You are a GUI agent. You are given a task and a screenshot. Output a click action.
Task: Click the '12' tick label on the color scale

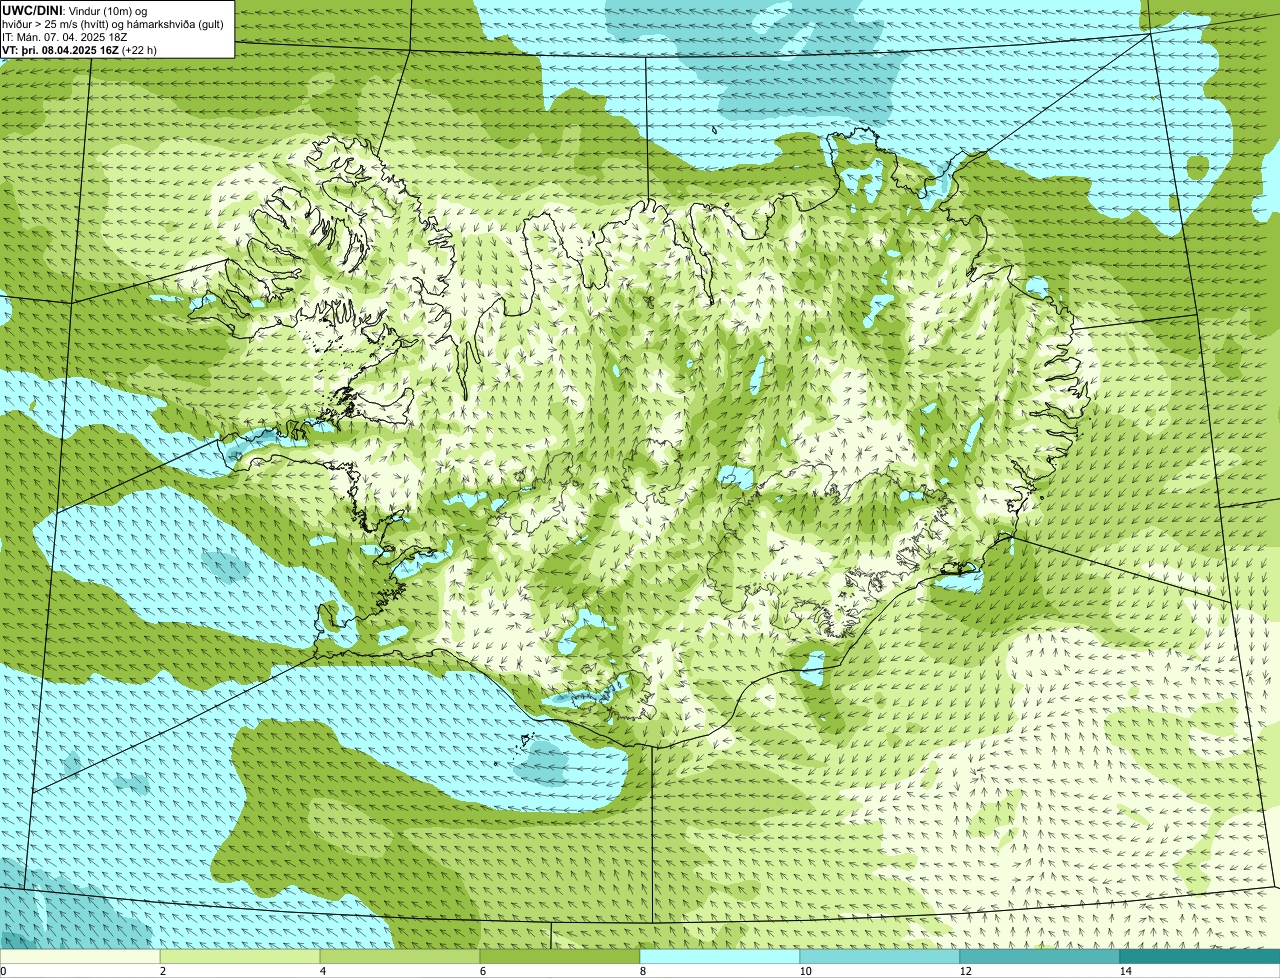pyautogui.click(x=965, y=971)
